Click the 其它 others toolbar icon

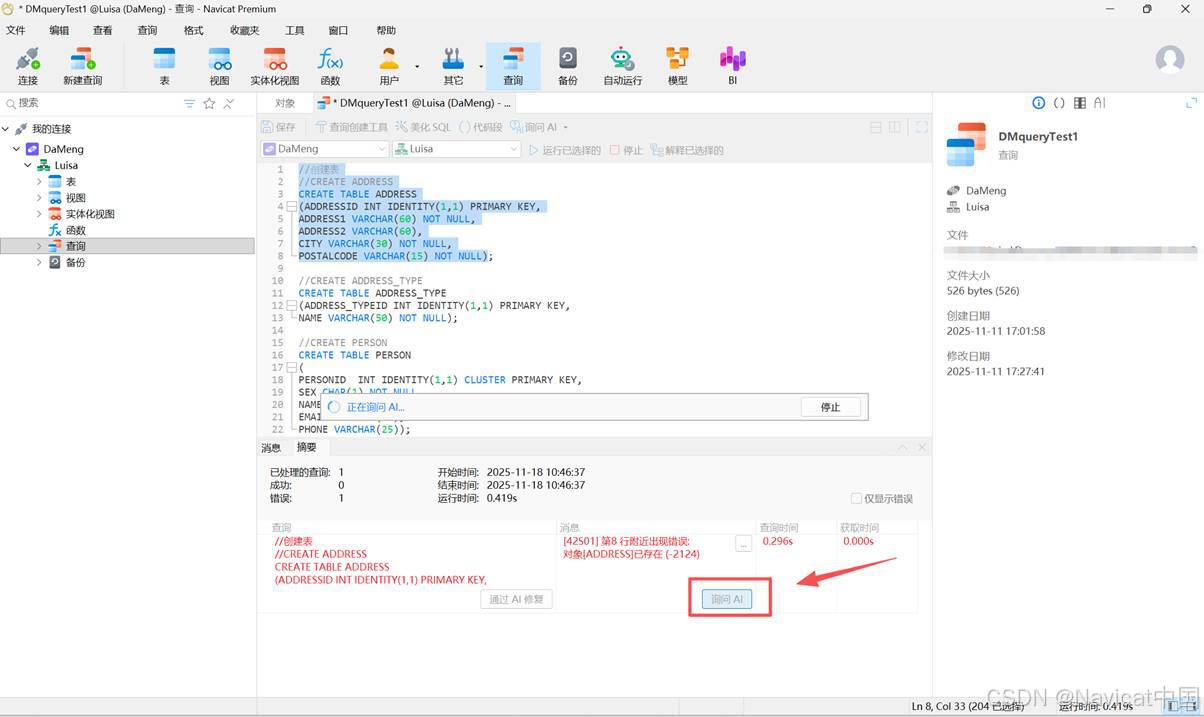(453, 66)
